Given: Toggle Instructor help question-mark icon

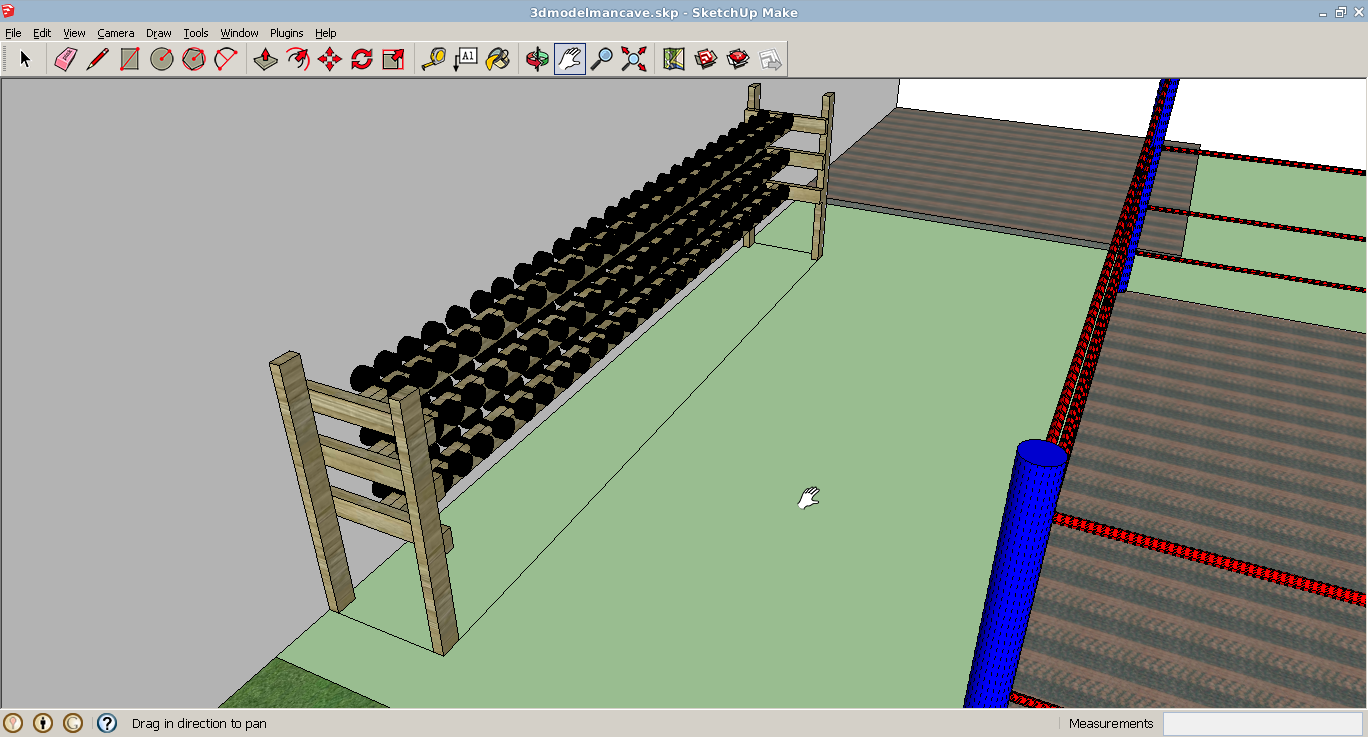Looking at the screenshot, I should pyautogui.click(x=107, y=723).
